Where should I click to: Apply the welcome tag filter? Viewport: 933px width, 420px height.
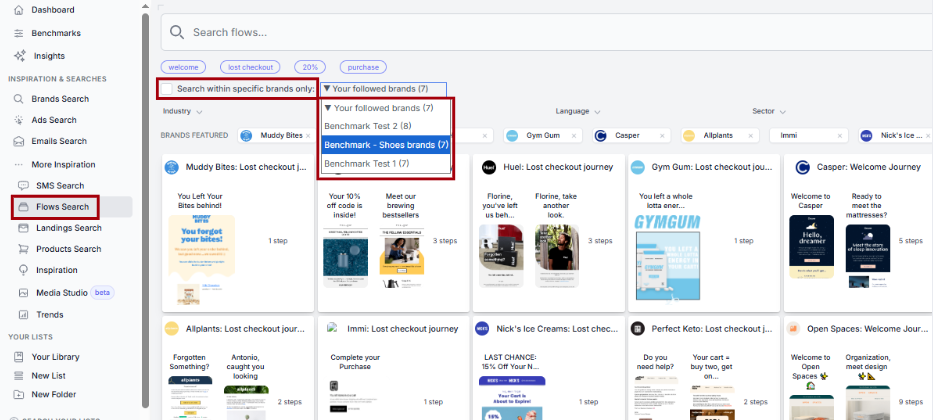pos(183,67)
